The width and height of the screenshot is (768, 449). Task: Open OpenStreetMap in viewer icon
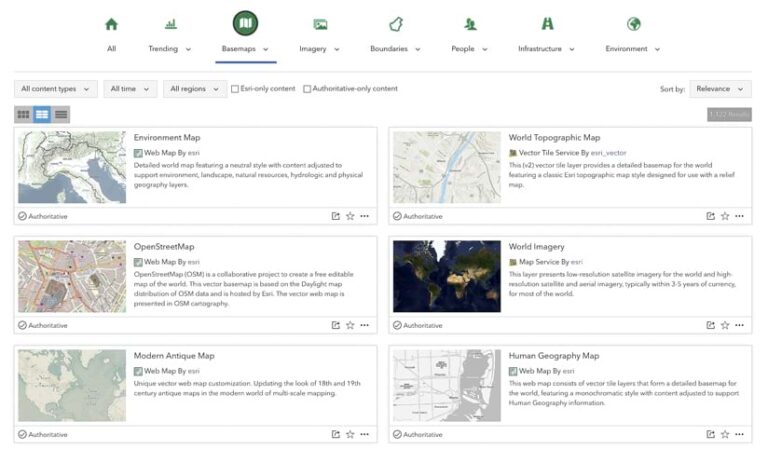point(336,325)
